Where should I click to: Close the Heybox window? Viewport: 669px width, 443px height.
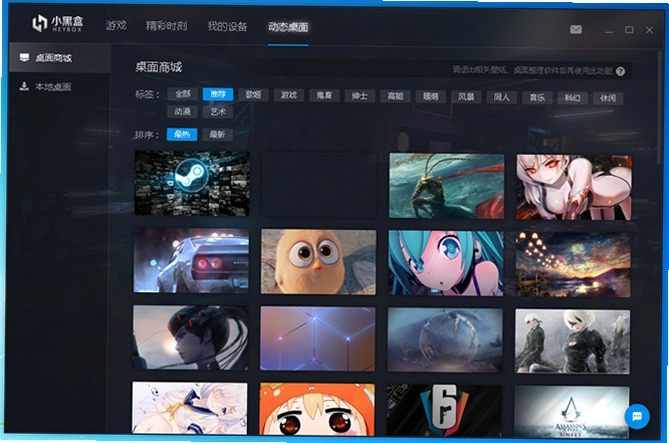click(x=649, y=30)
